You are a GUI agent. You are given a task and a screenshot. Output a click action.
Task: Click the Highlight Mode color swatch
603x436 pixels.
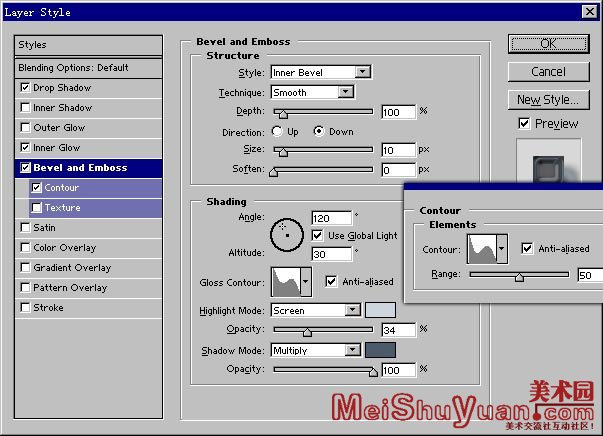click(380, 310)
